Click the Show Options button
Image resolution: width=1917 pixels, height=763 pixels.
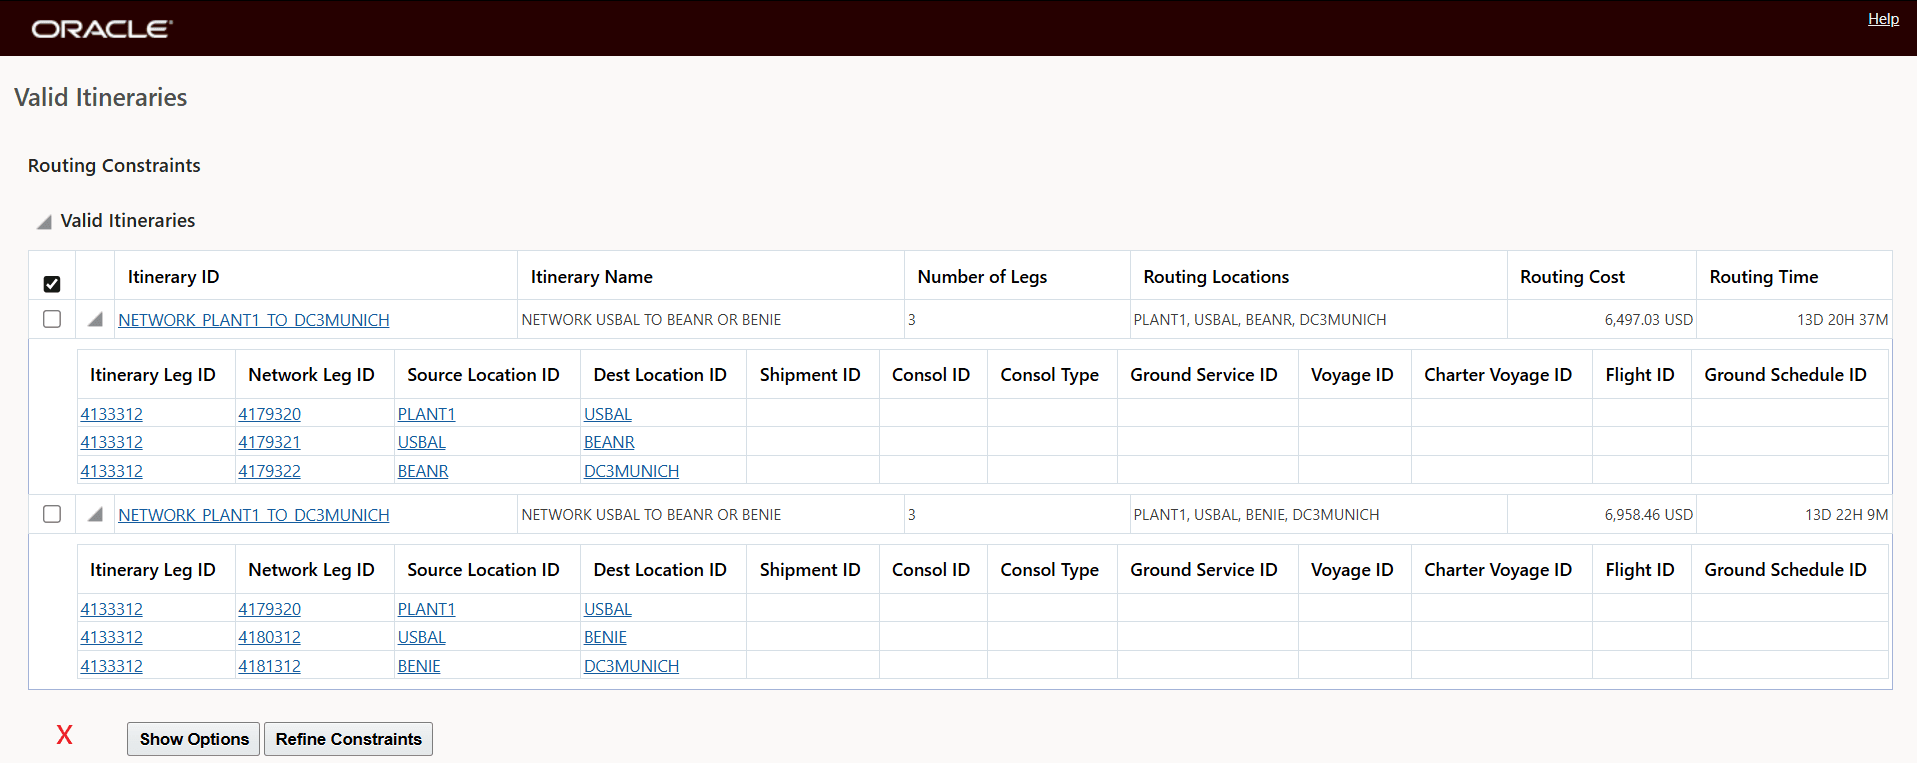[x=194, y=739]
